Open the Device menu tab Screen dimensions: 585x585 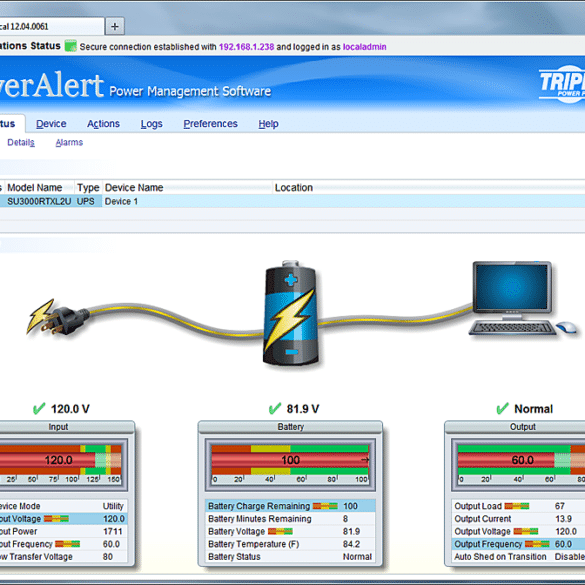pyautogui.click(x=51, y=124)
